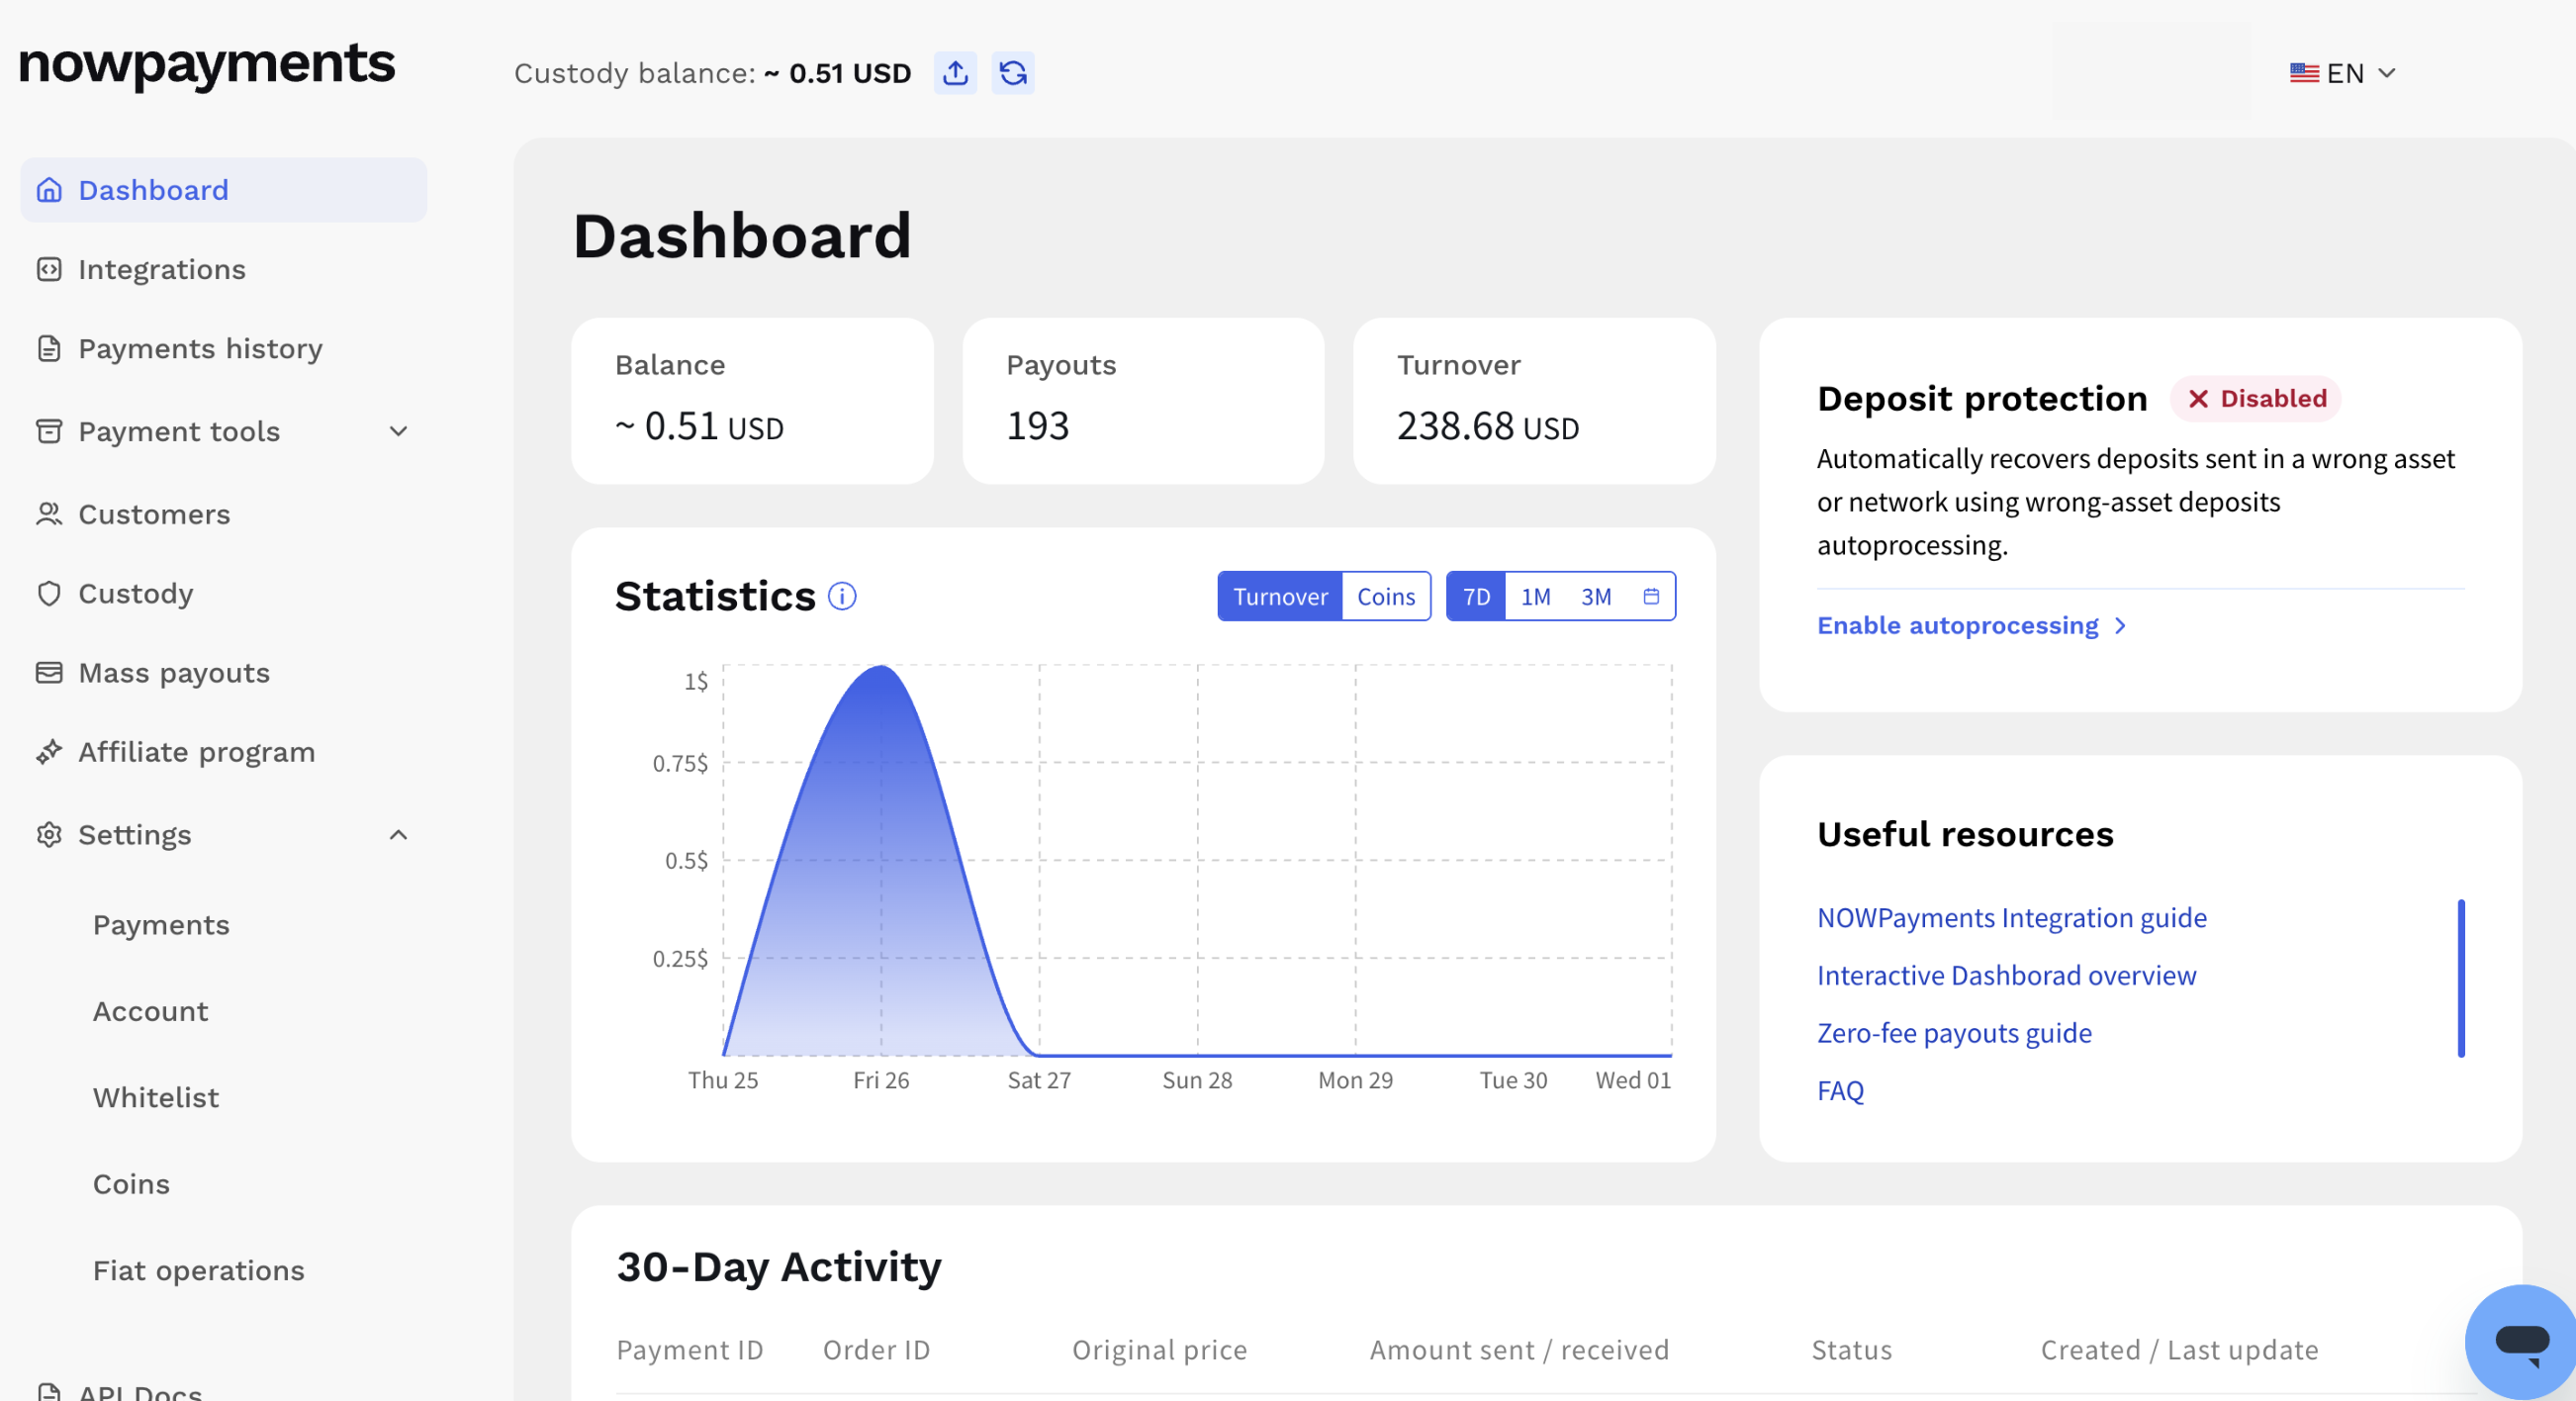
Task: Refresh the custody balance
Action: click(x=1013, y=73)
